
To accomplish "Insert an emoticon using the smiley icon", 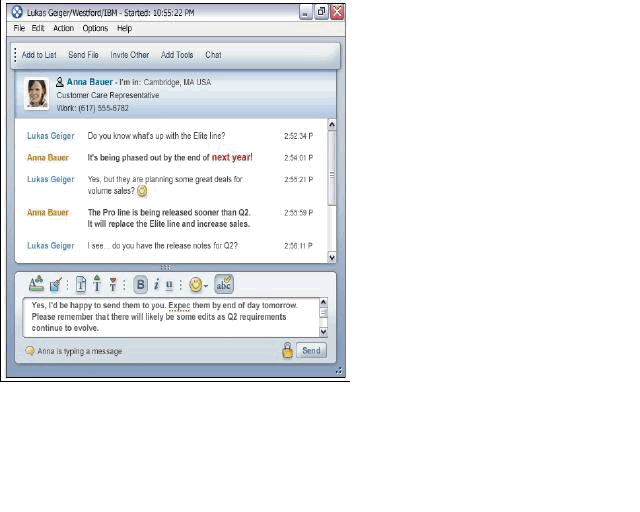I will 196,285.
